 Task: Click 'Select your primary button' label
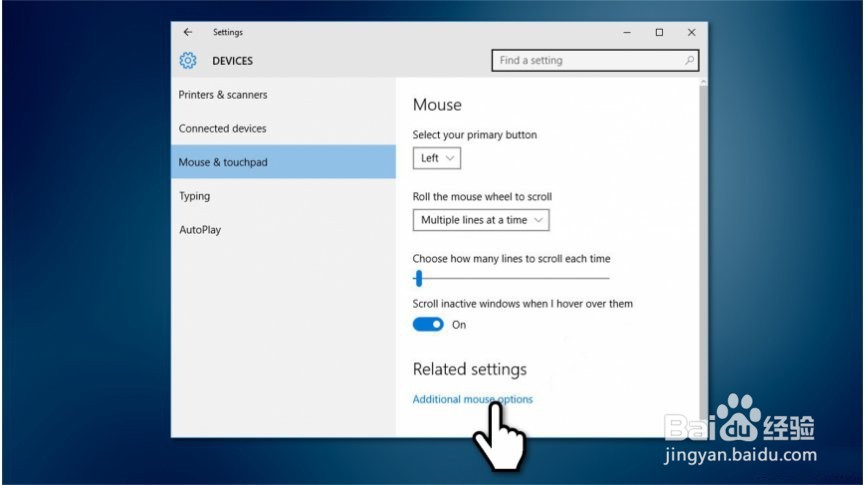[x=474, y=135]
